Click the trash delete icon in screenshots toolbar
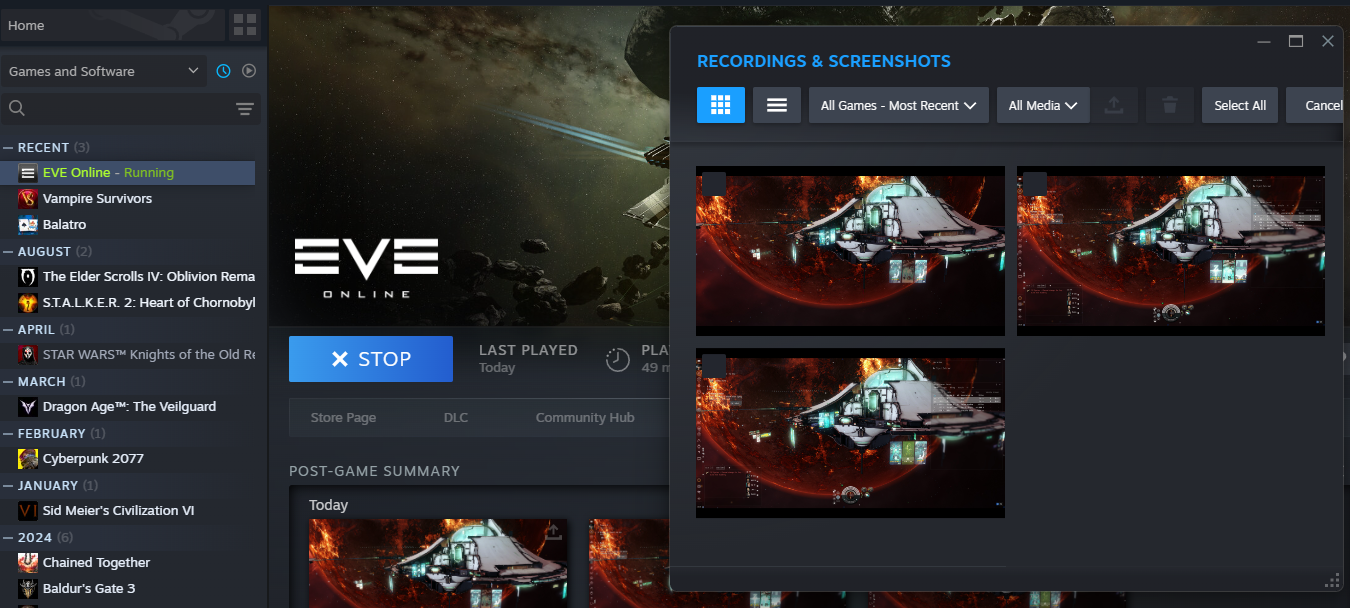Viewport: 1350px width, 608px height. tap(1170, 105)
